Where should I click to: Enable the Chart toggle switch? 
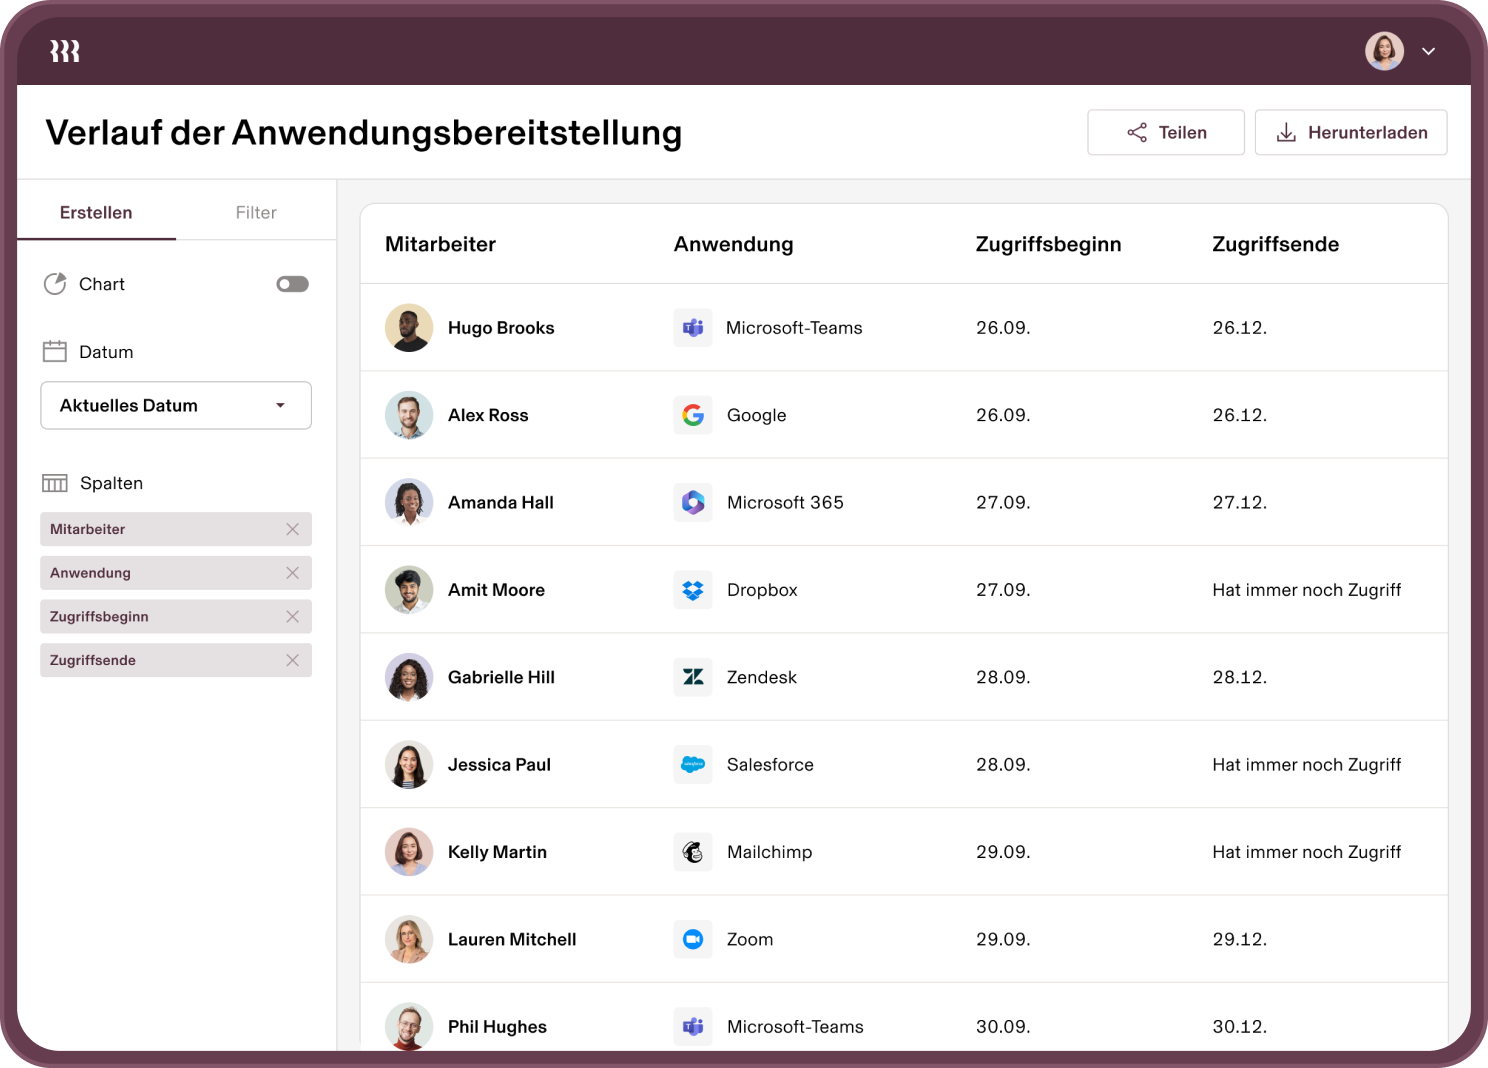(x=292, y=284)
